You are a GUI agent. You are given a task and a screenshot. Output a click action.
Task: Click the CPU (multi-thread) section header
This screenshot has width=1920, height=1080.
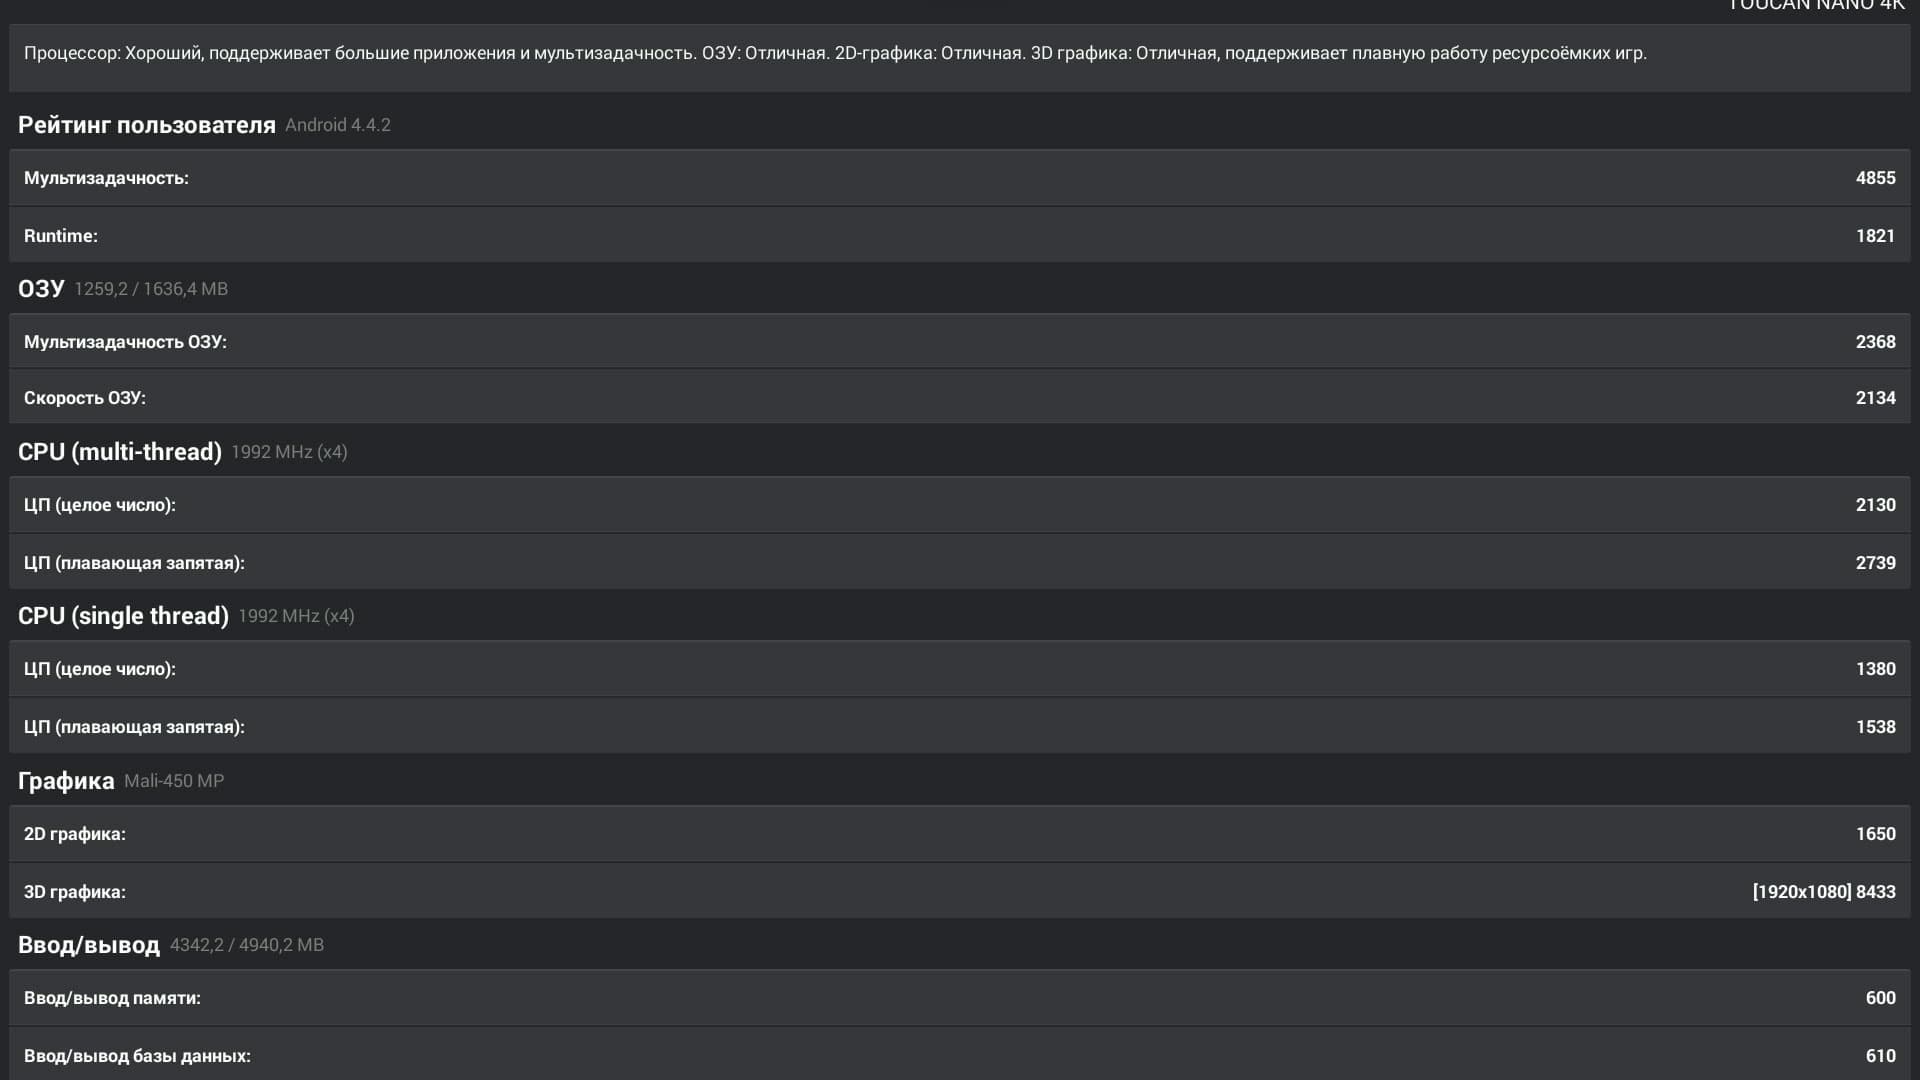coord(120,452)
